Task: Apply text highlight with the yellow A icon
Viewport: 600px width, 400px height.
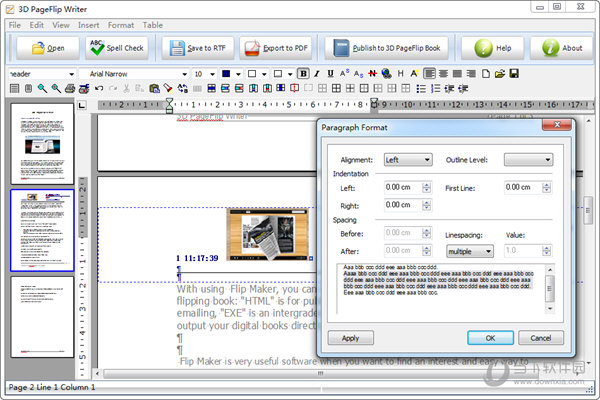Action: pyautogui.click(x=414, y=73)
